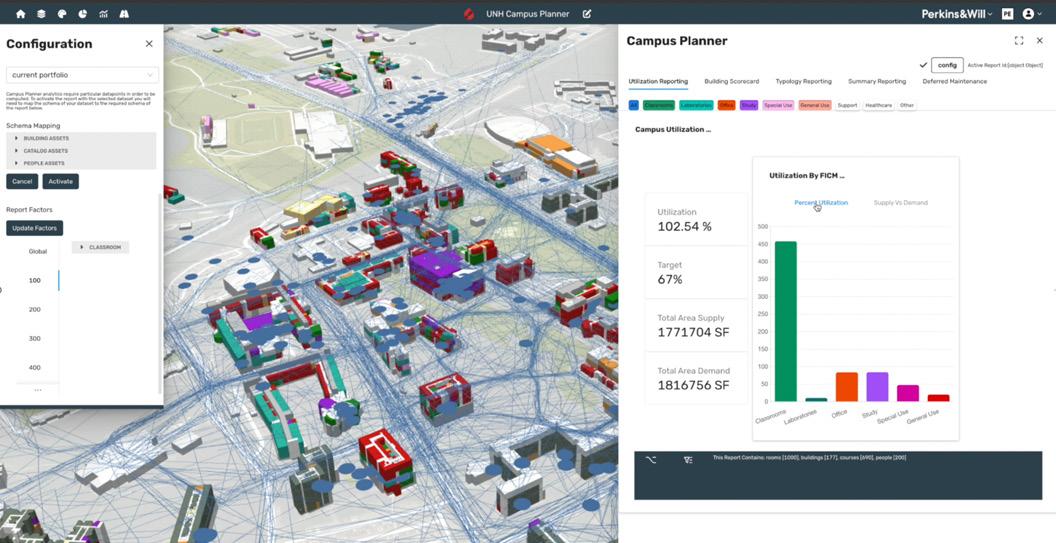Click the Target 67% card
Screen dimensions: 1056x543
tap(696, 272)
